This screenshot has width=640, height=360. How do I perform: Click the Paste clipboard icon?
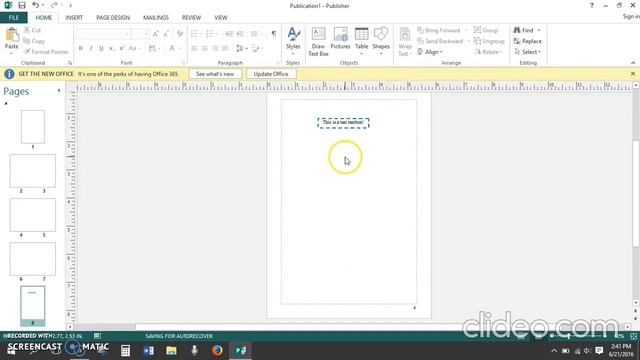pos(12,36)
